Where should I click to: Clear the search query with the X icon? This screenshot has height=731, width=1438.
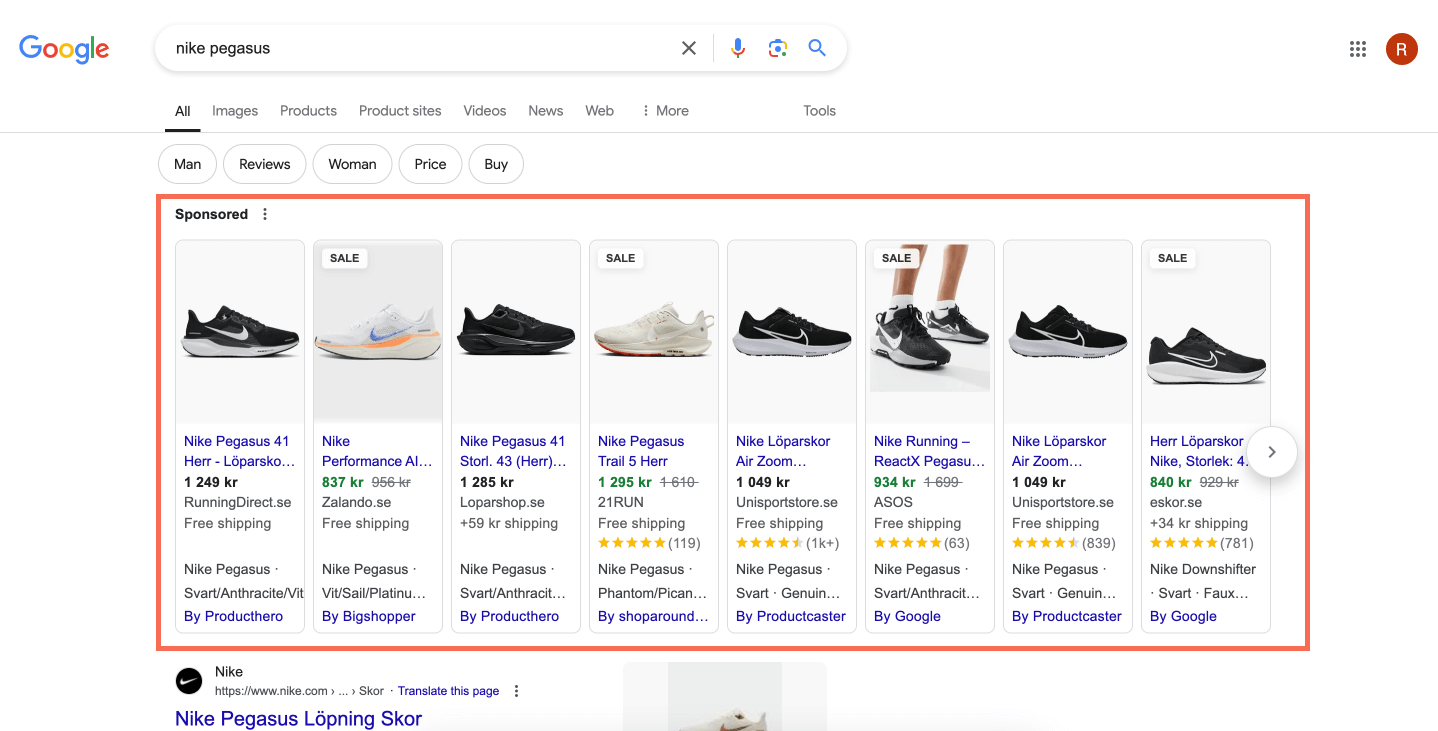tap(688, 47)
